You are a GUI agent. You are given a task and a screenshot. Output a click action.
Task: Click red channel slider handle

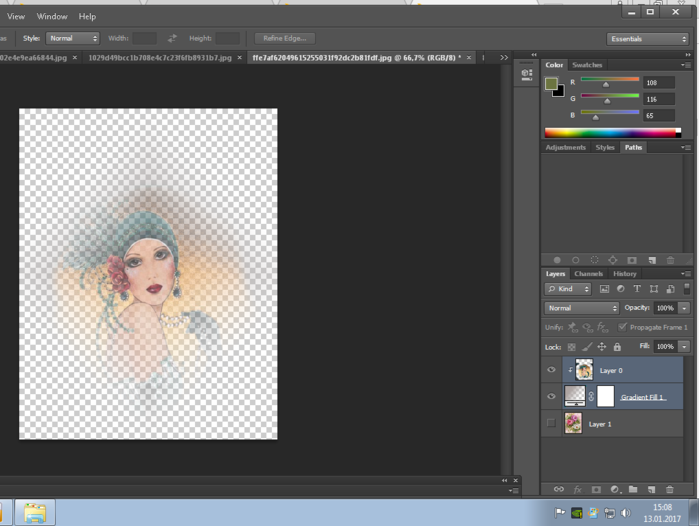click(606, 85)
